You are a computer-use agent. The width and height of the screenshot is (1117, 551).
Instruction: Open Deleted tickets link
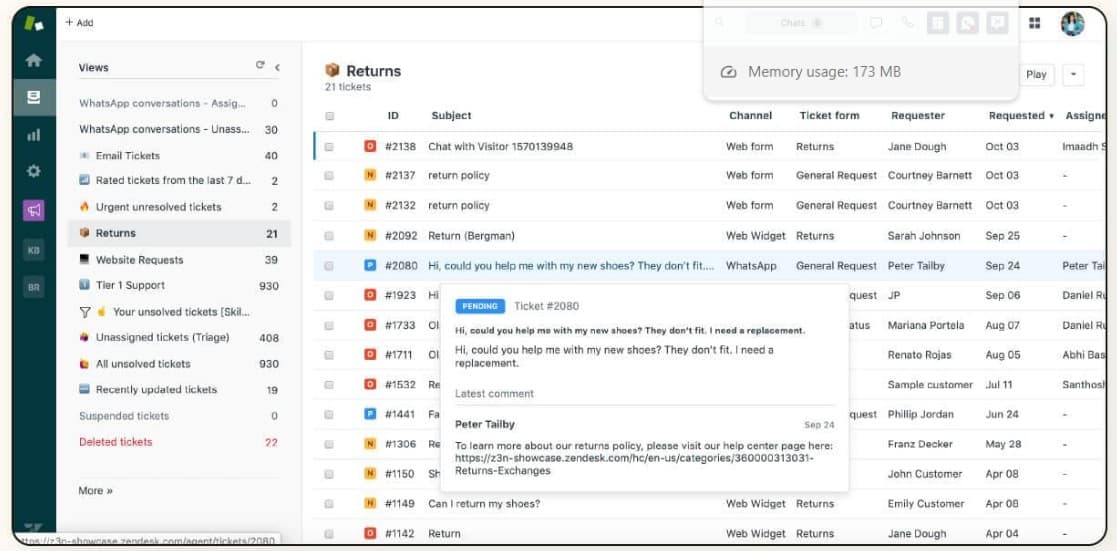click(115, 442)
